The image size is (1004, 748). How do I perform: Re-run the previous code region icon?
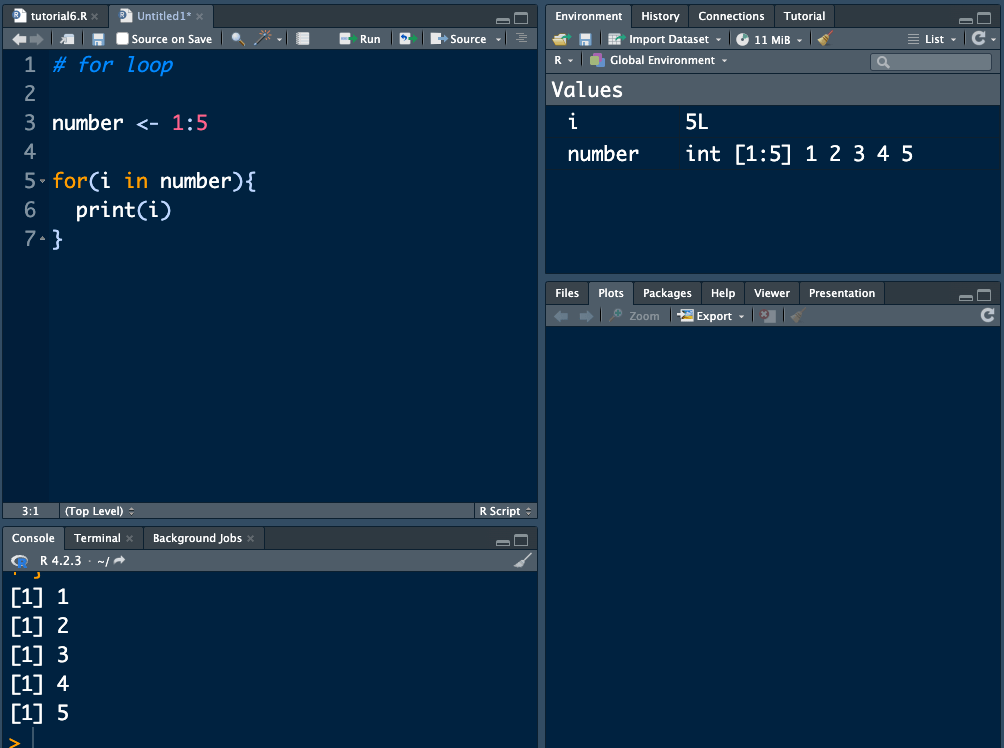[407, 39]
